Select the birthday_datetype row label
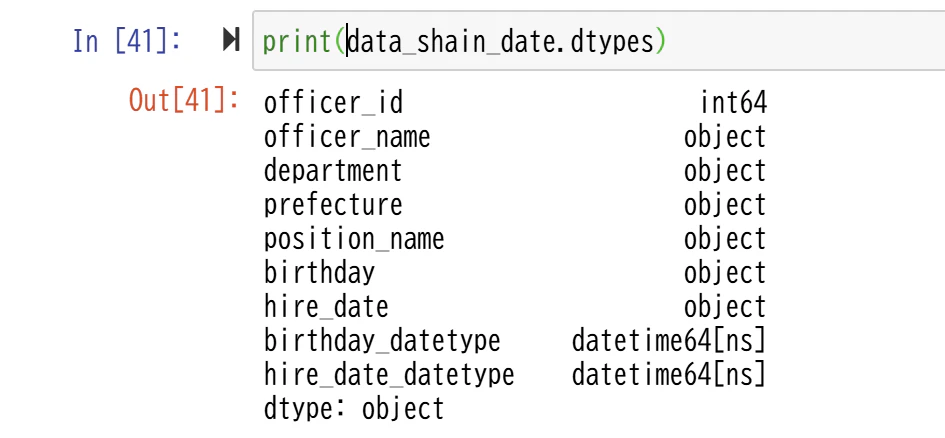This screenshot has width=945, height=438. tap(382, 341)
